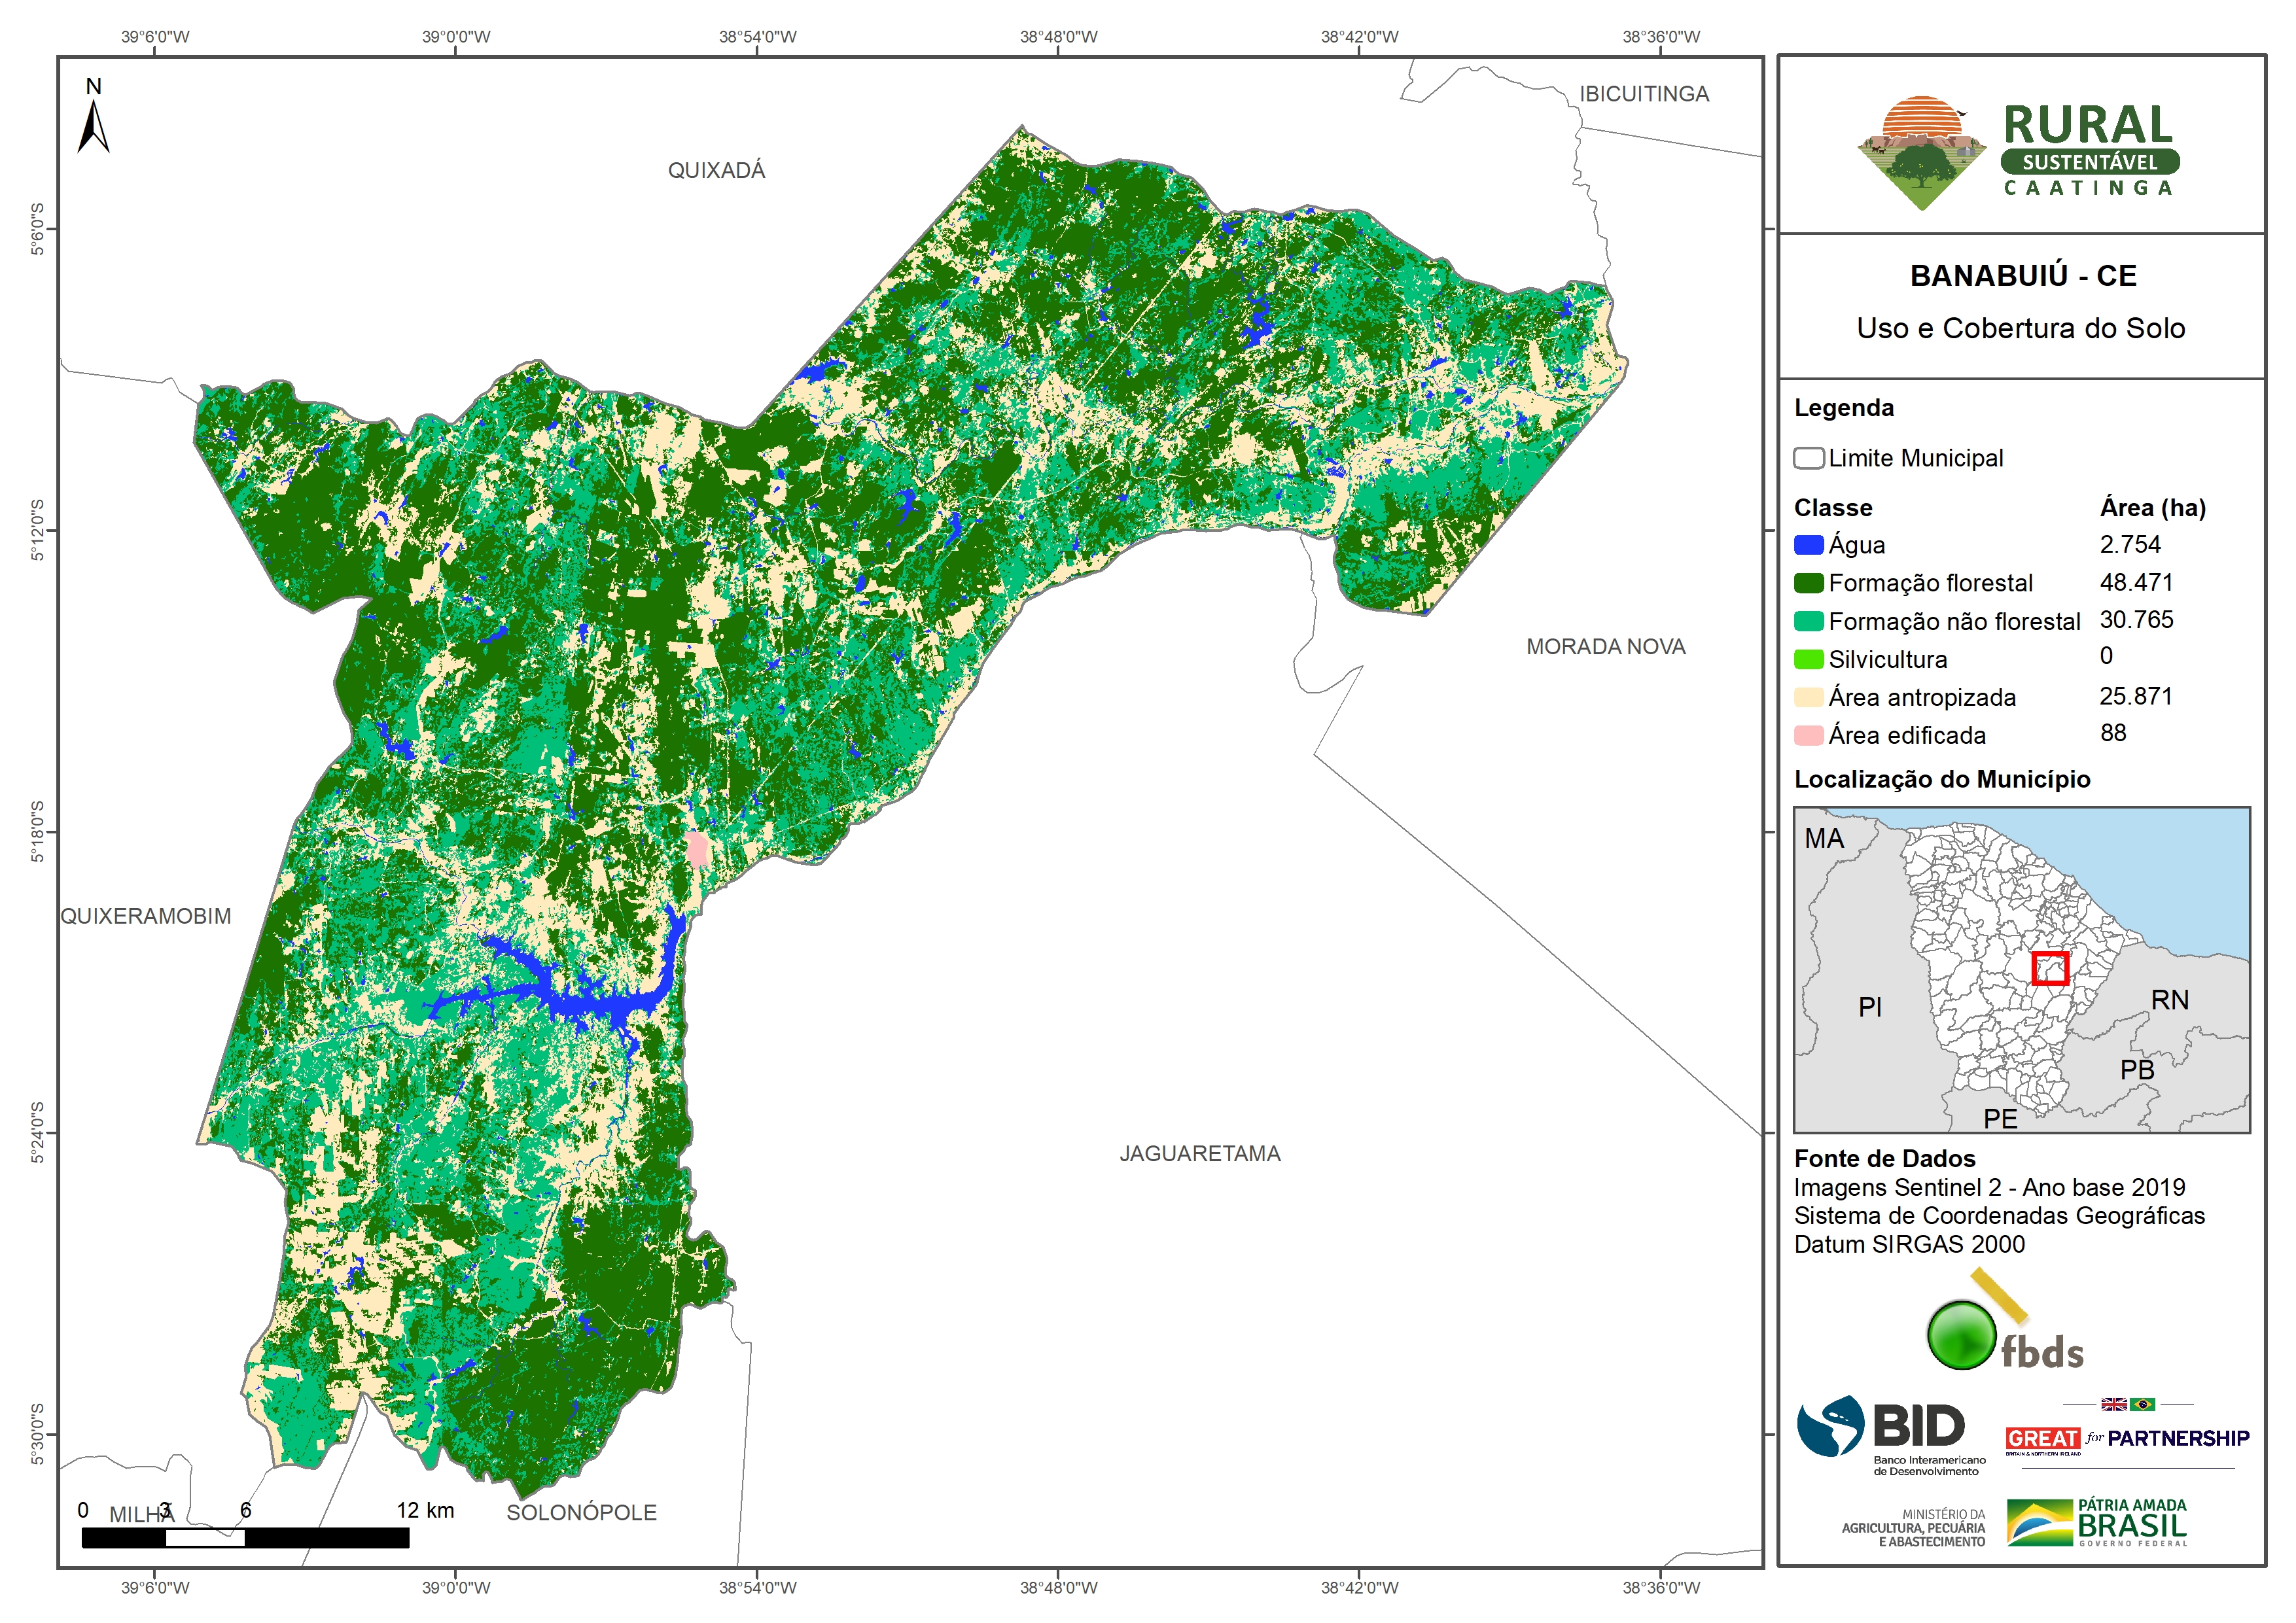Click the Ministério da Agricultura text logo
This screenshot has height=1623, width=2296.
click(x=1914, y=1528)
